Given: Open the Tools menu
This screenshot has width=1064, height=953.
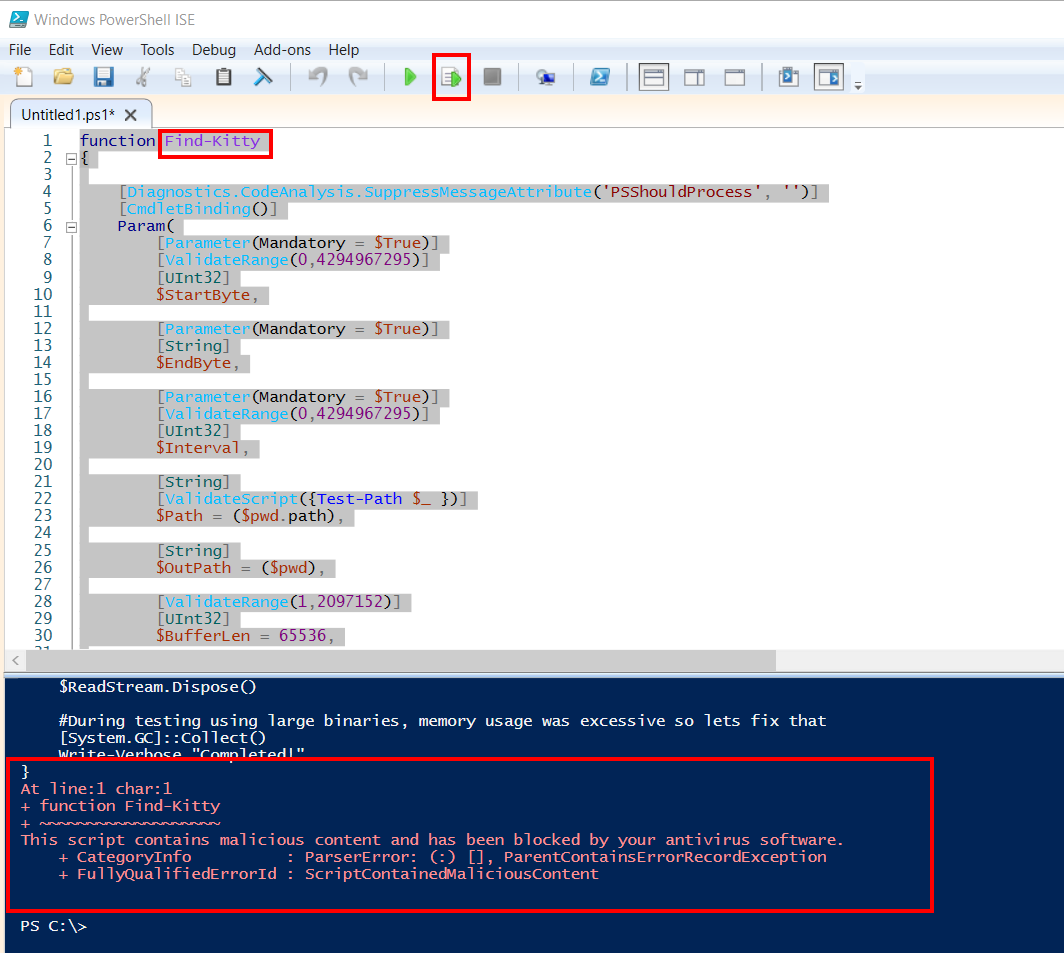Looking at the screenshot, I should tap(157, 50).
